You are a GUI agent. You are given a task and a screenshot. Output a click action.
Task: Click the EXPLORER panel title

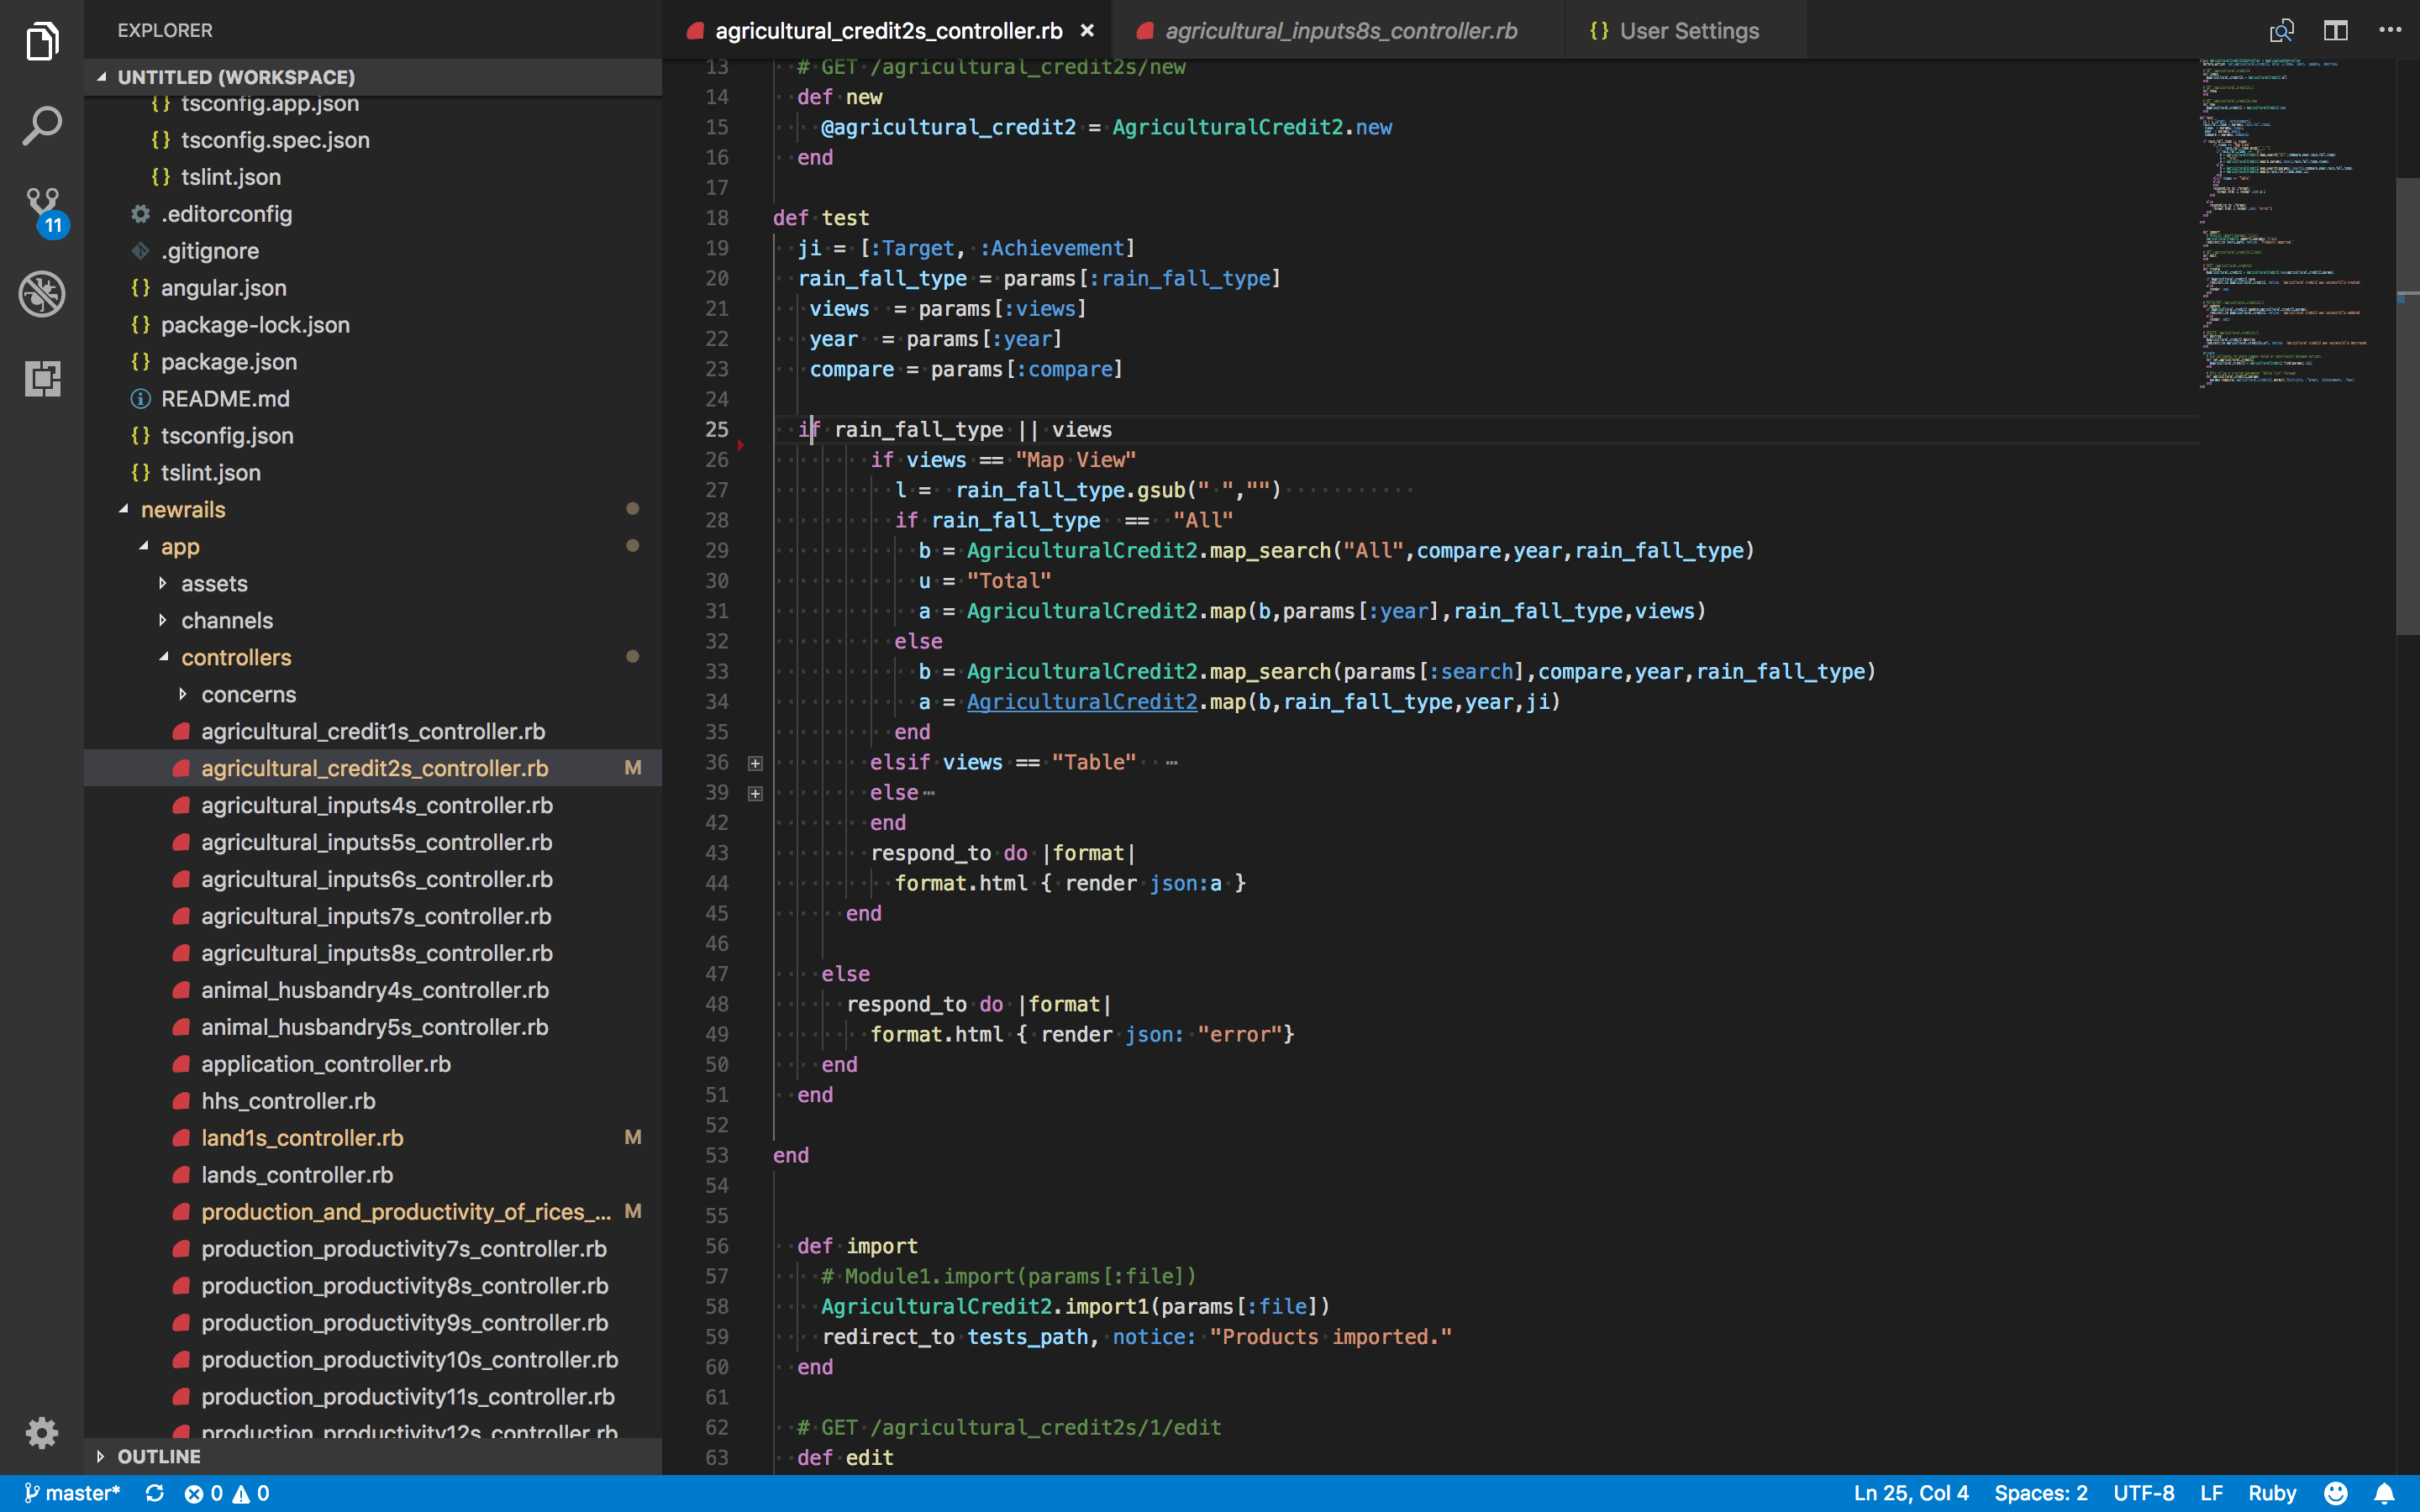click(165, 31)
